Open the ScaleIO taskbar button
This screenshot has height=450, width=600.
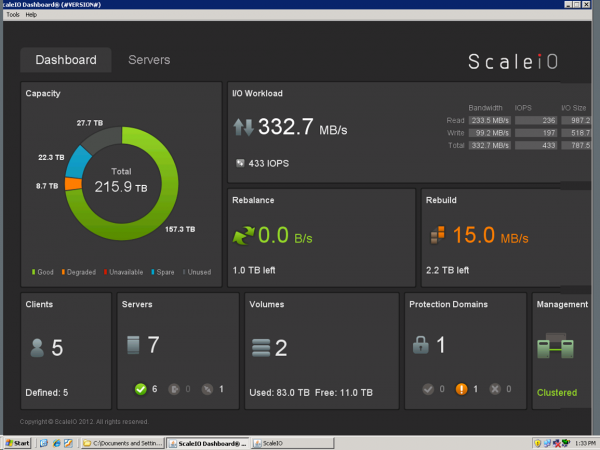[292, 443]
